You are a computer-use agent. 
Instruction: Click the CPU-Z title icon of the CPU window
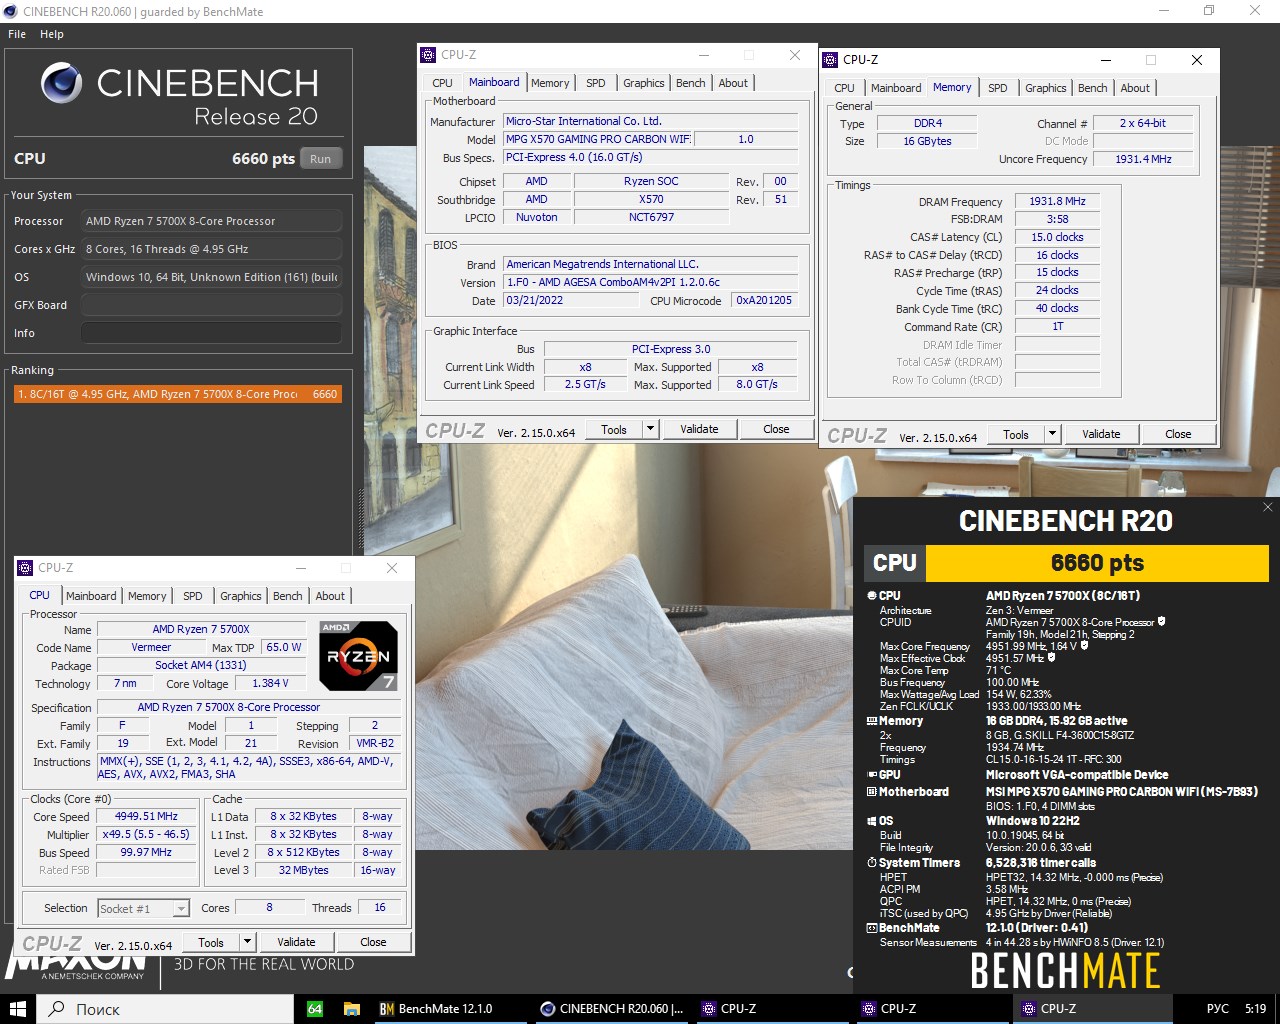point(26,568)
